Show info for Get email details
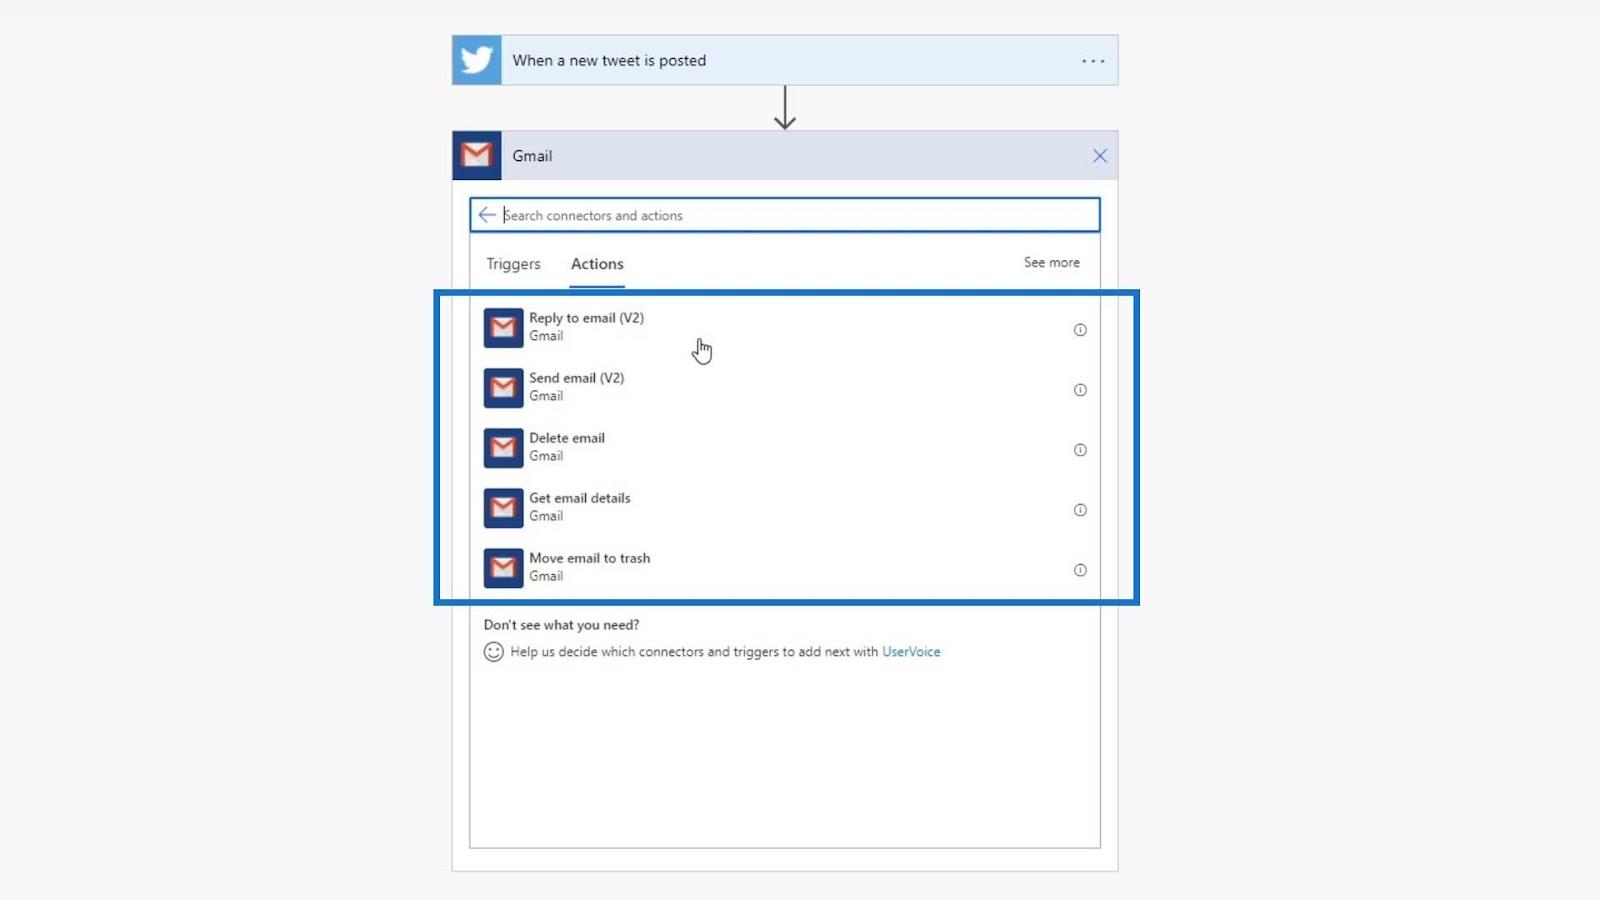Viewport: 1600px width, 900px height. pyautogui.click(x=1080, y=510)
